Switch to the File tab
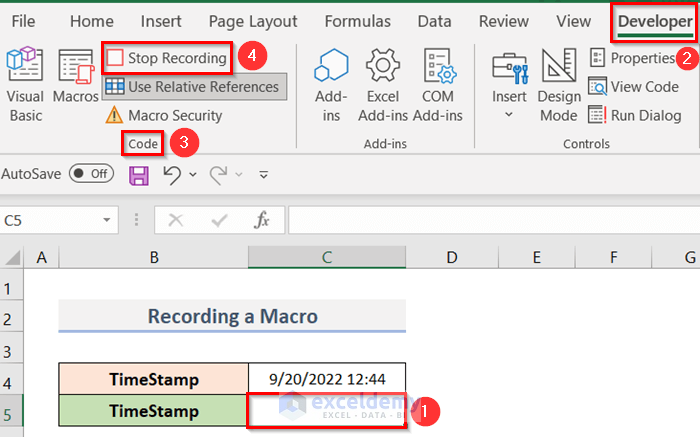700x437 pixels. pos(23,21)
